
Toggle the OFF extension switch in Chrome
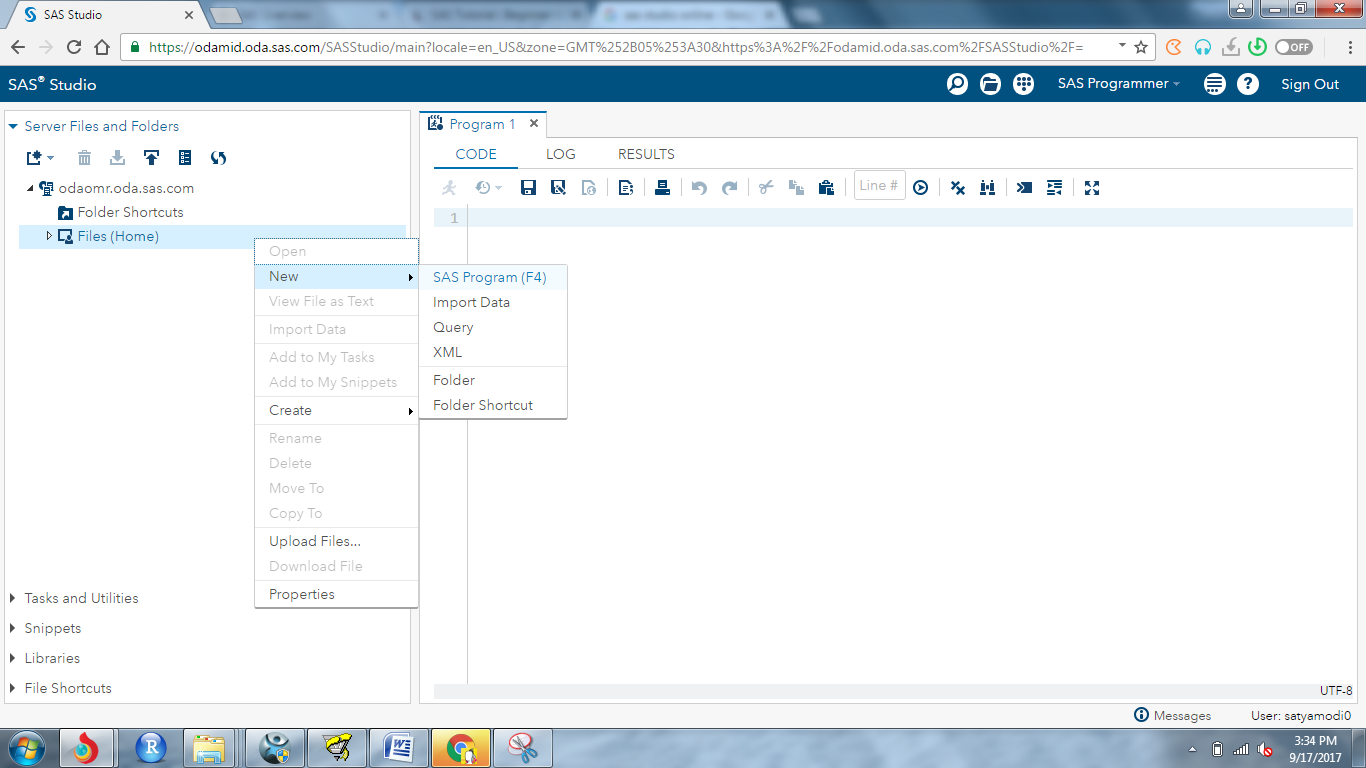[1294, 47]
